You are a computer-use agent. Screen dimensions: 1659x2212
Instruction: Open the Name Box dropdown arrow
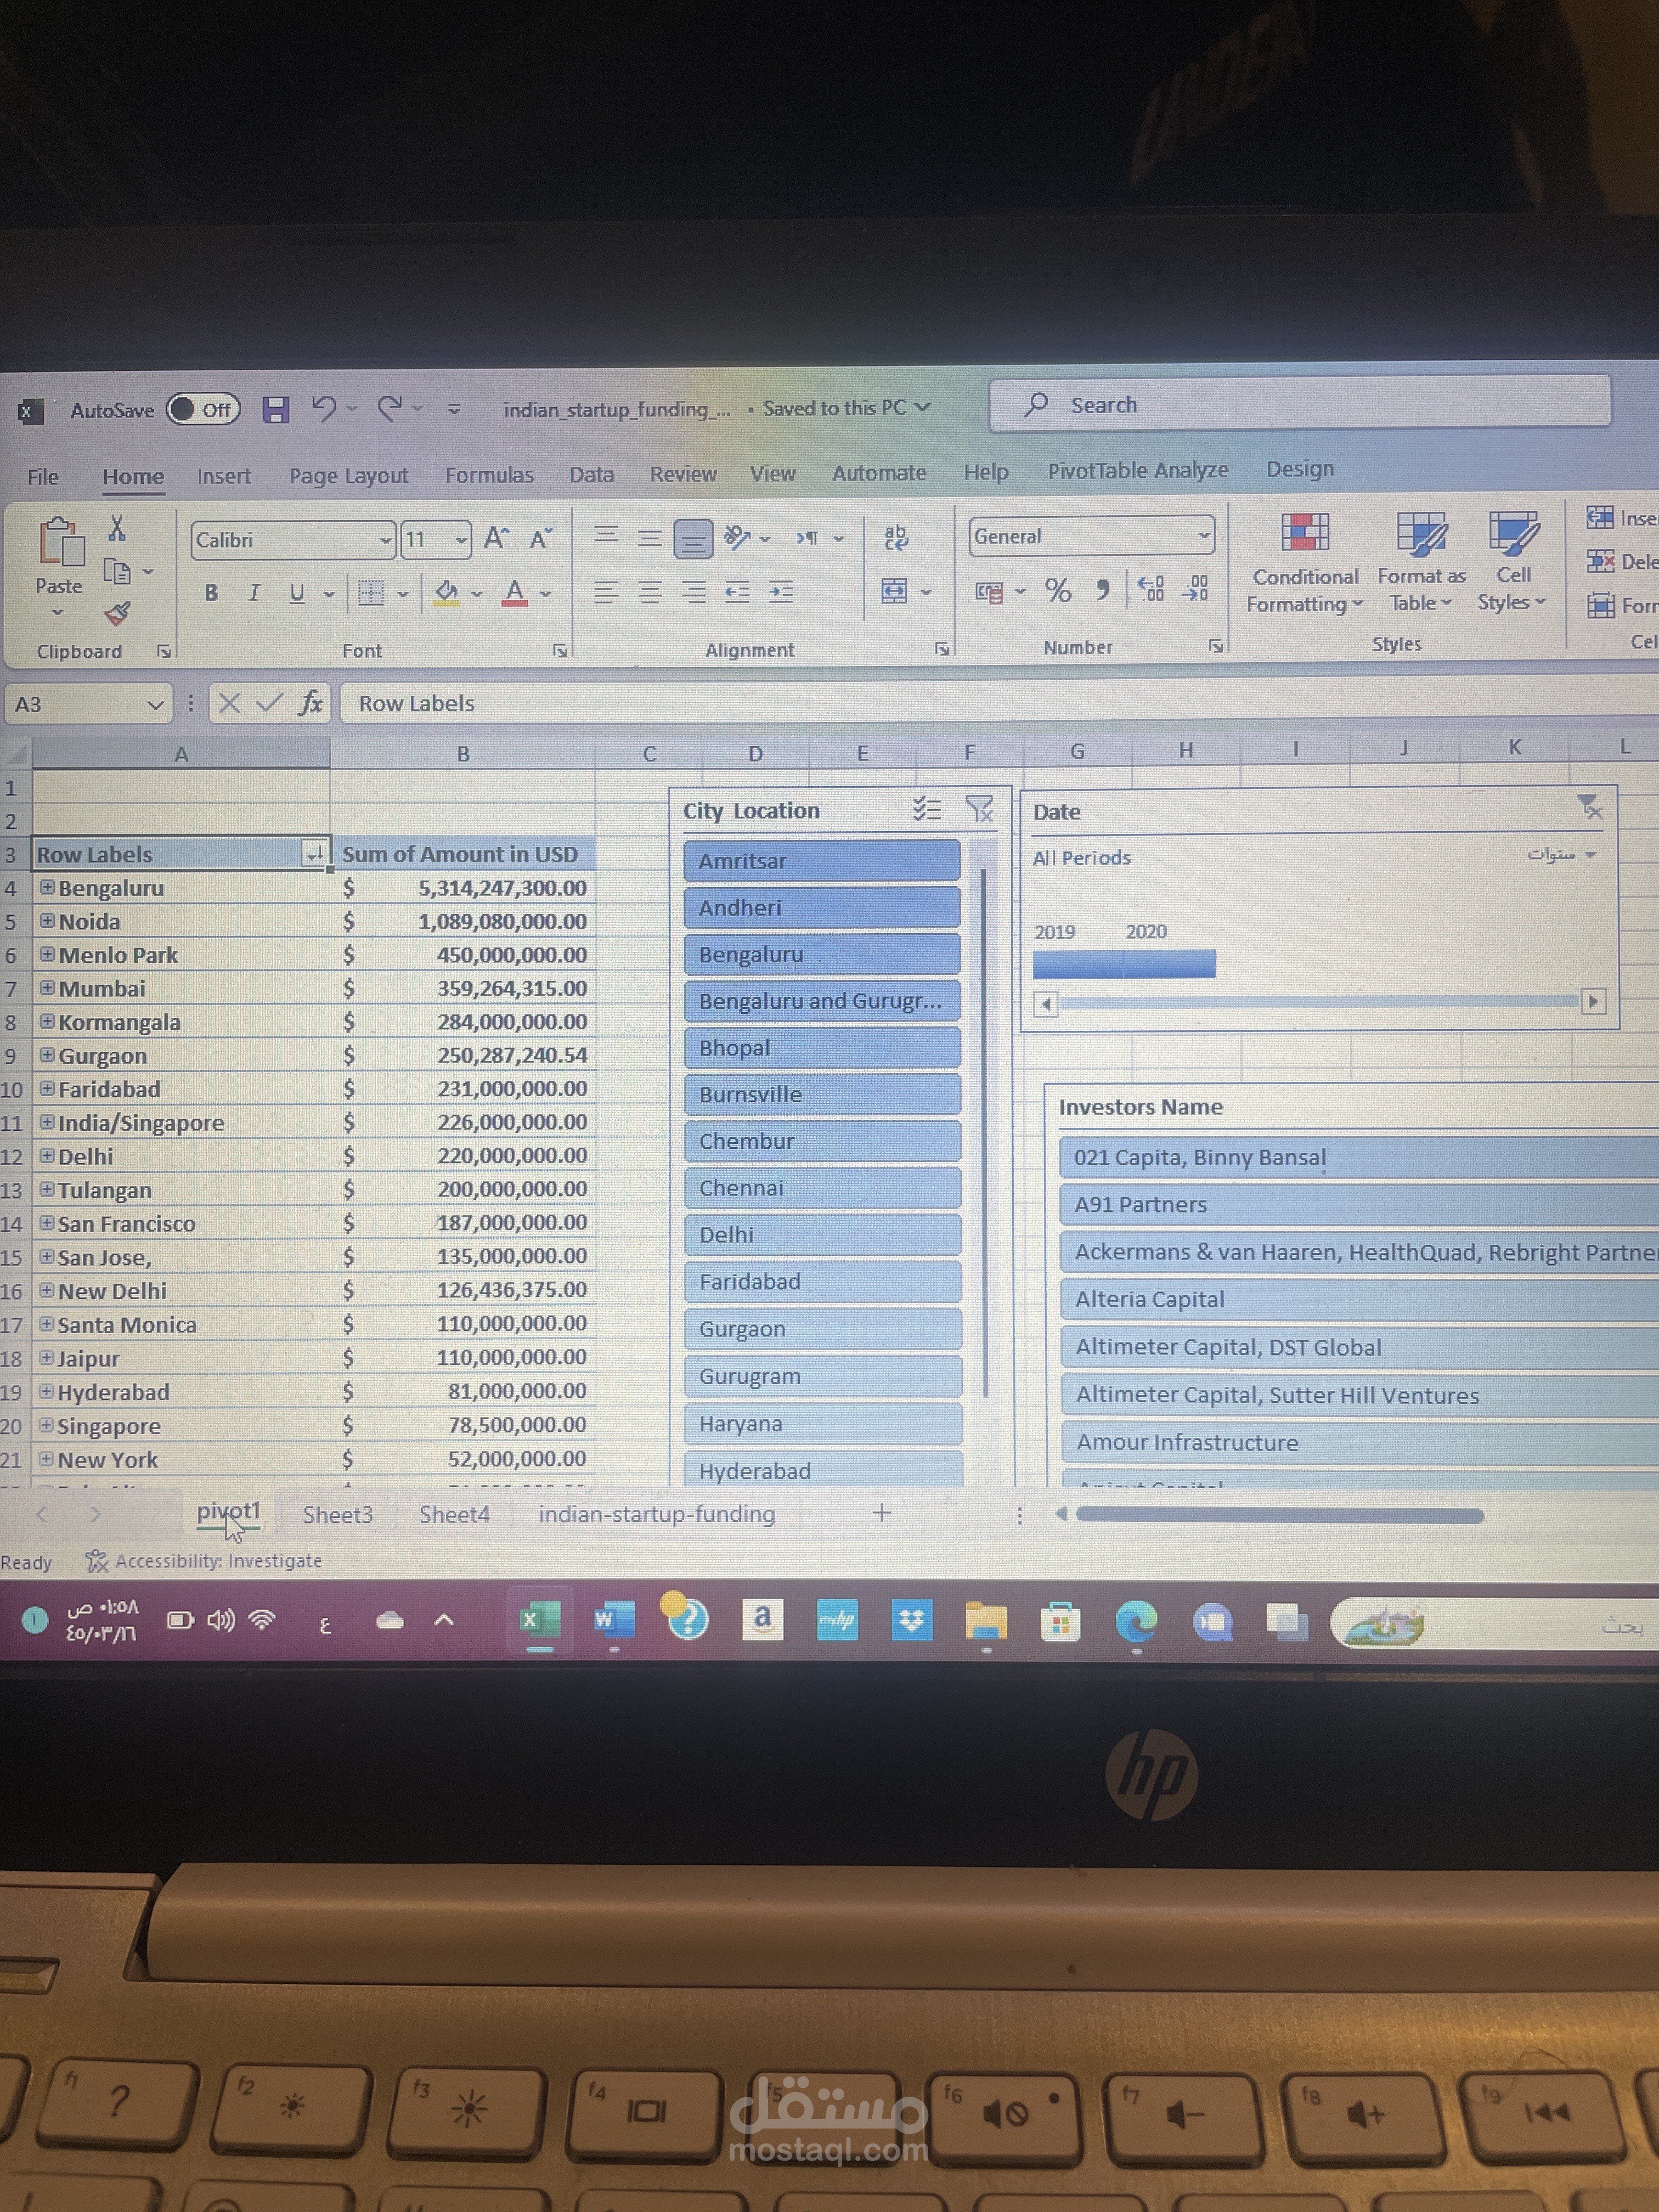[155, 705]
